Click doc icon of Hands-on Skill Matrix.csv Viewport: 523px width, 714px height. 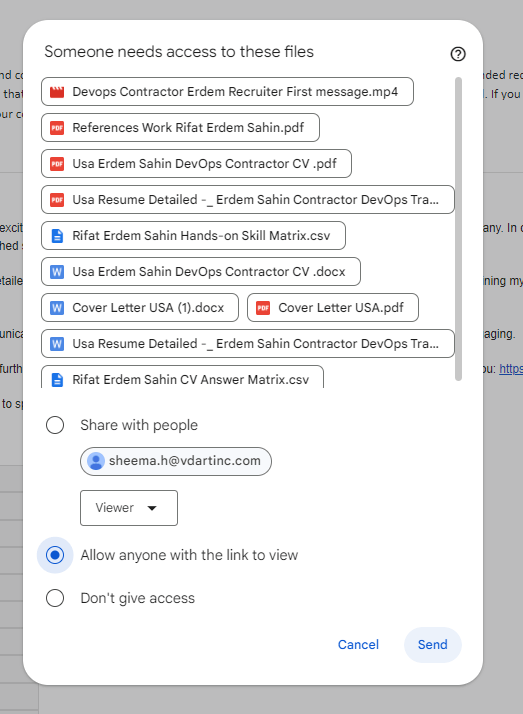(57, 236)
